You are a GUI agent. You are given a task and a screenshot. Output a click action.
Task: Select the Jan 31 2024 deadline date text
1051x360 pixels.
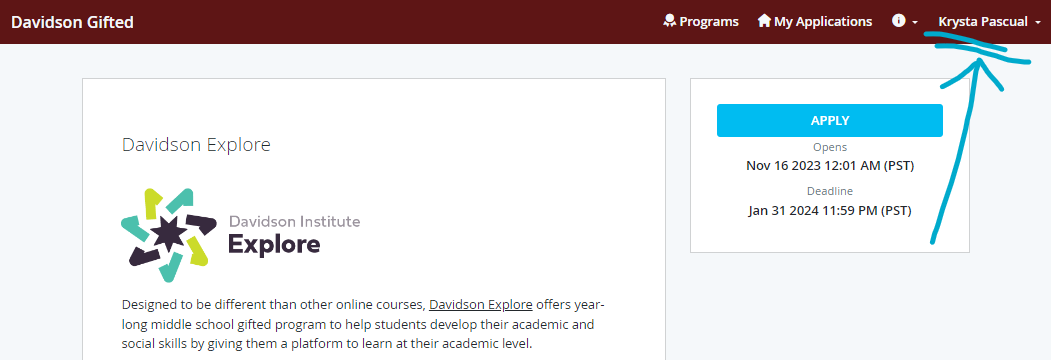click(x=830, y=211)
